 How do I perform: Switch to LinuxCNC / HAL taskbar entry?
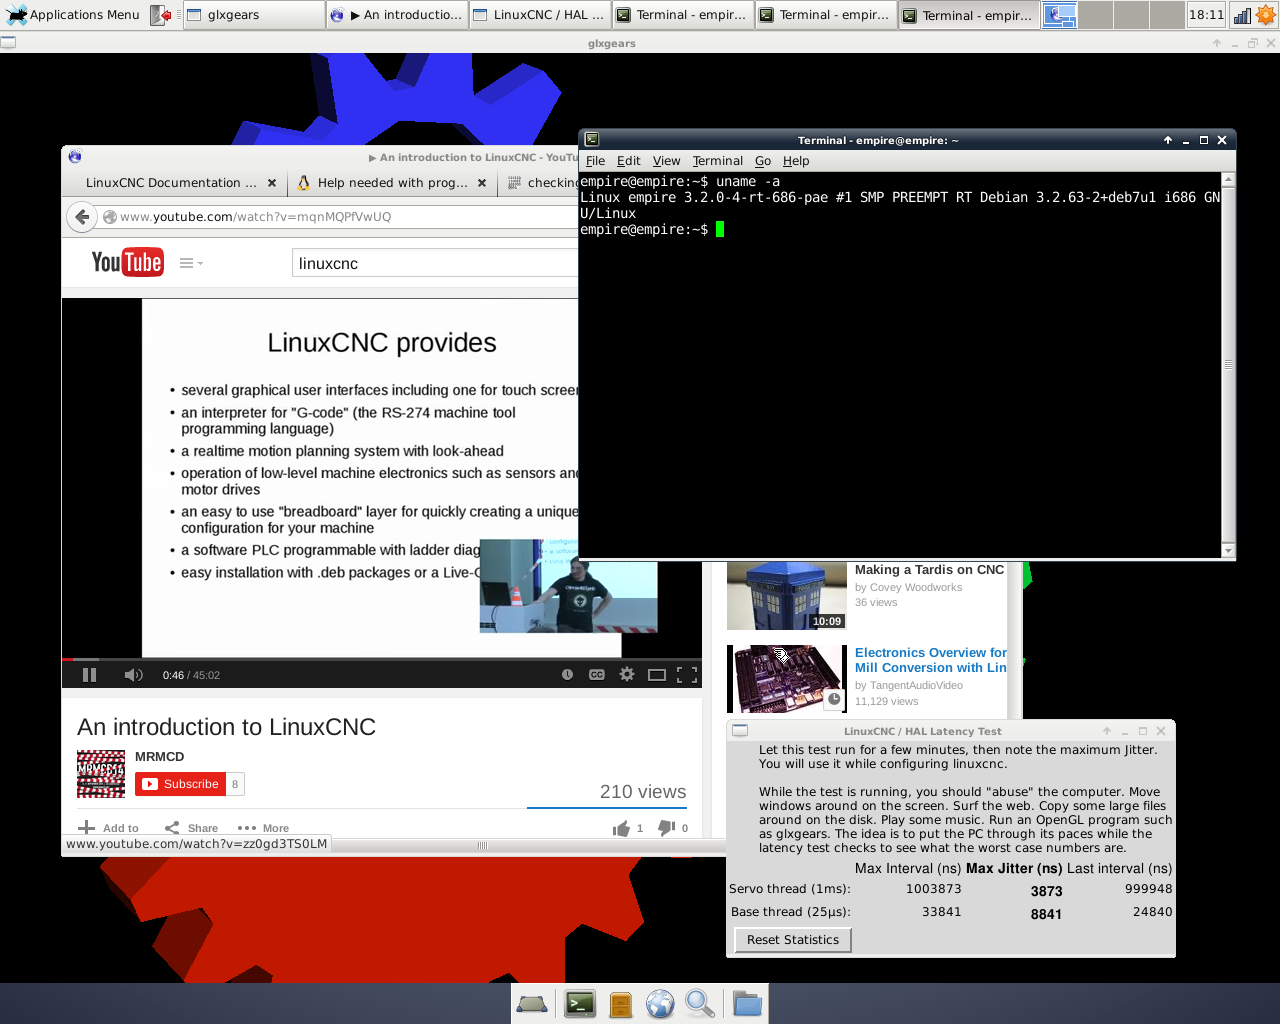point(540,15)
